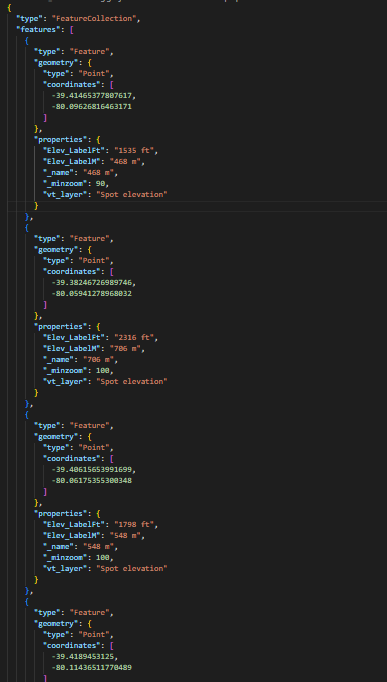Click the Elev_LabelM "706 m" value
Viewport: 387px width, 682px height.
126,348
